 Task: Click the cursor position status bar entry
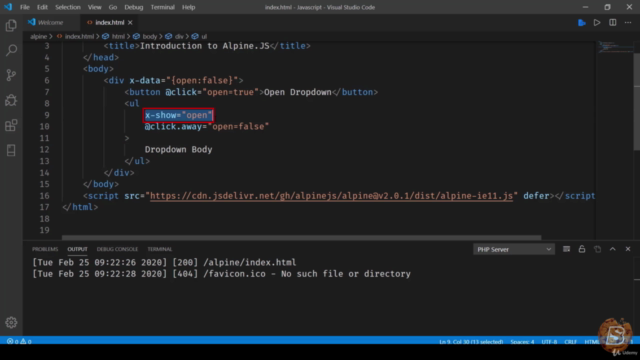click(471, 342)
